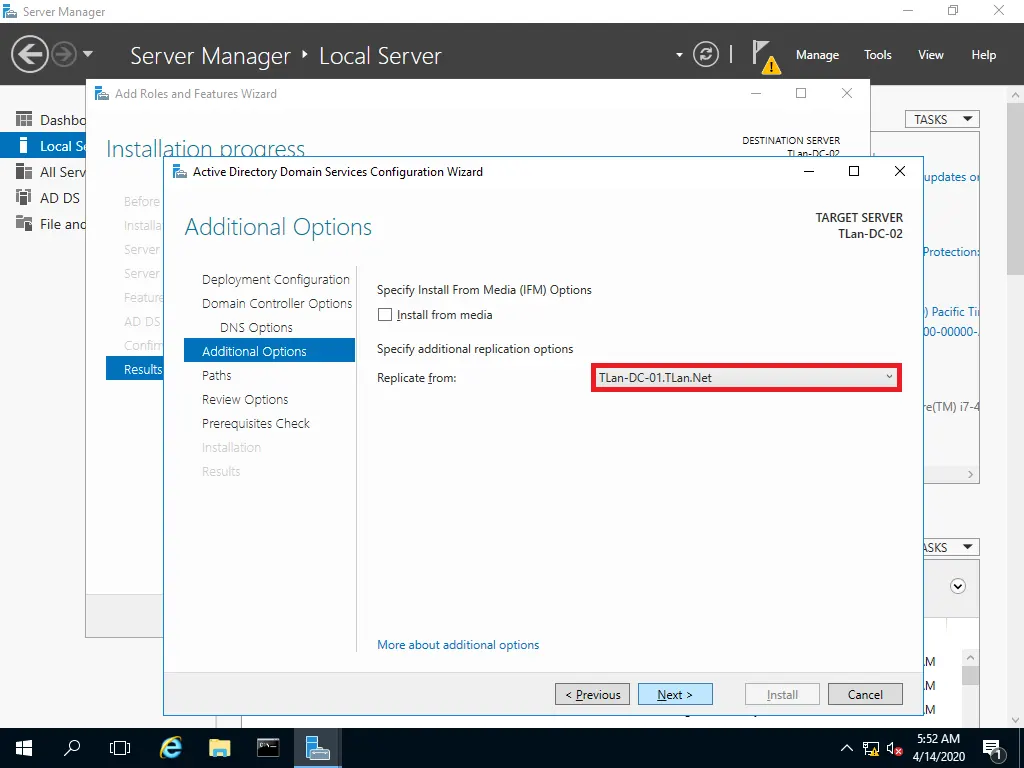Open the notifications flag with warning
1024x768 pixels.
(765, 56)
